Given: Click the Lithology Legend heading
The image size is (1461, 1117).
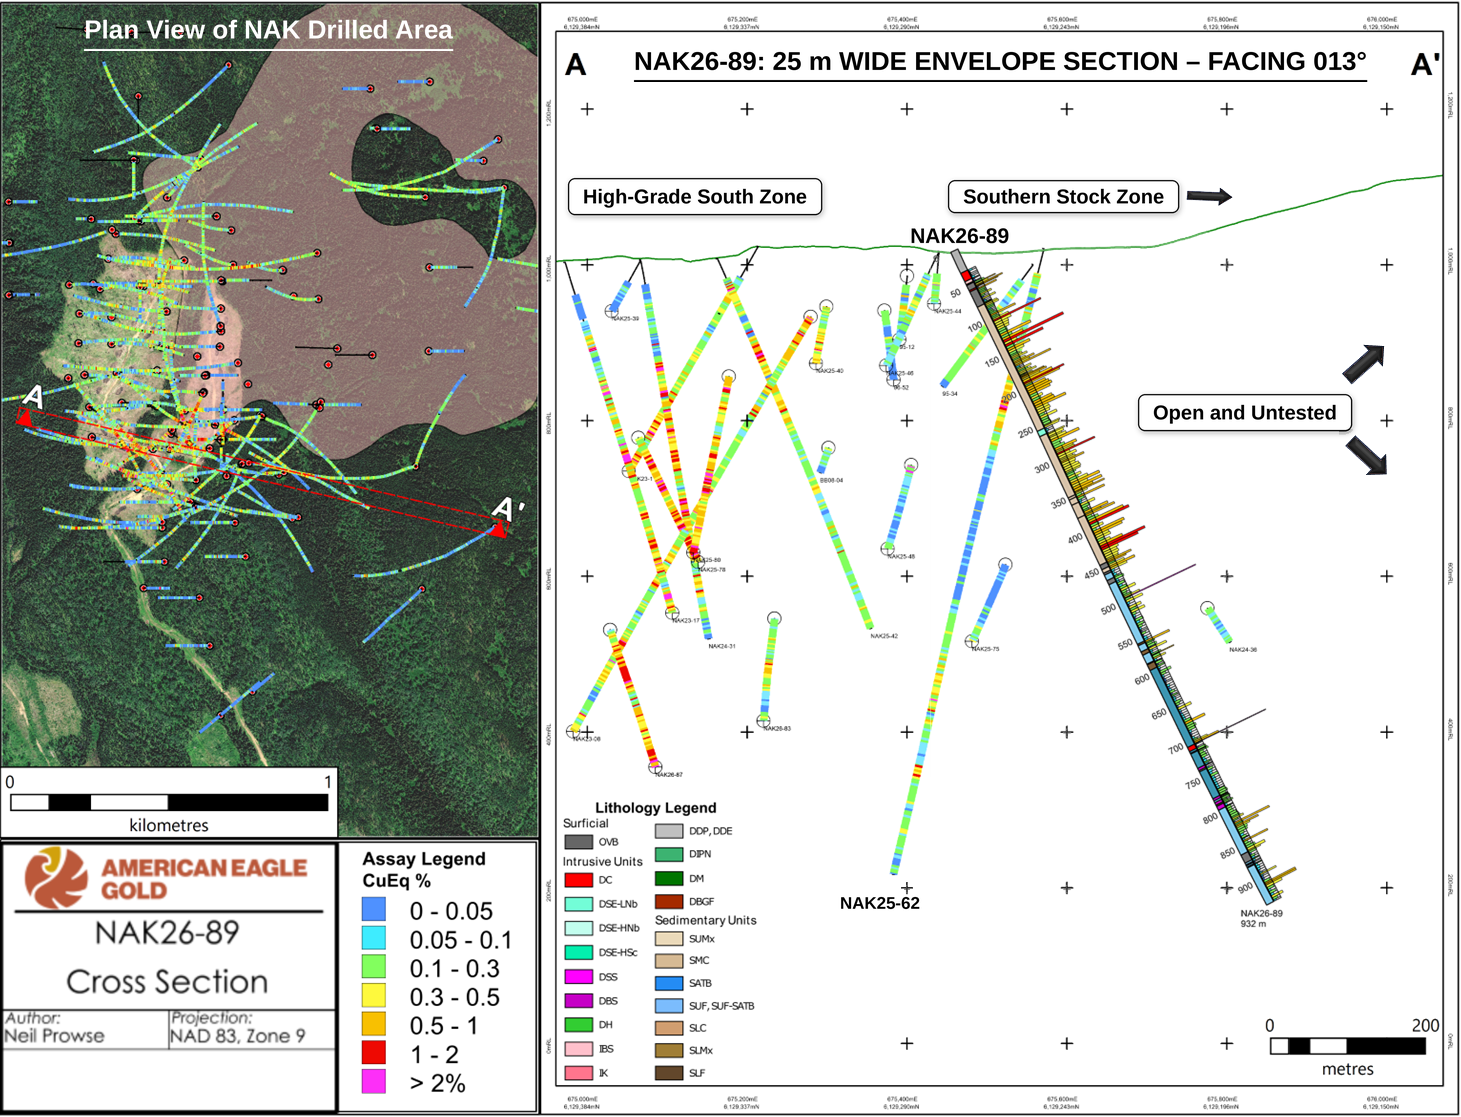Looking at the screenshot, I should point(656,808).
